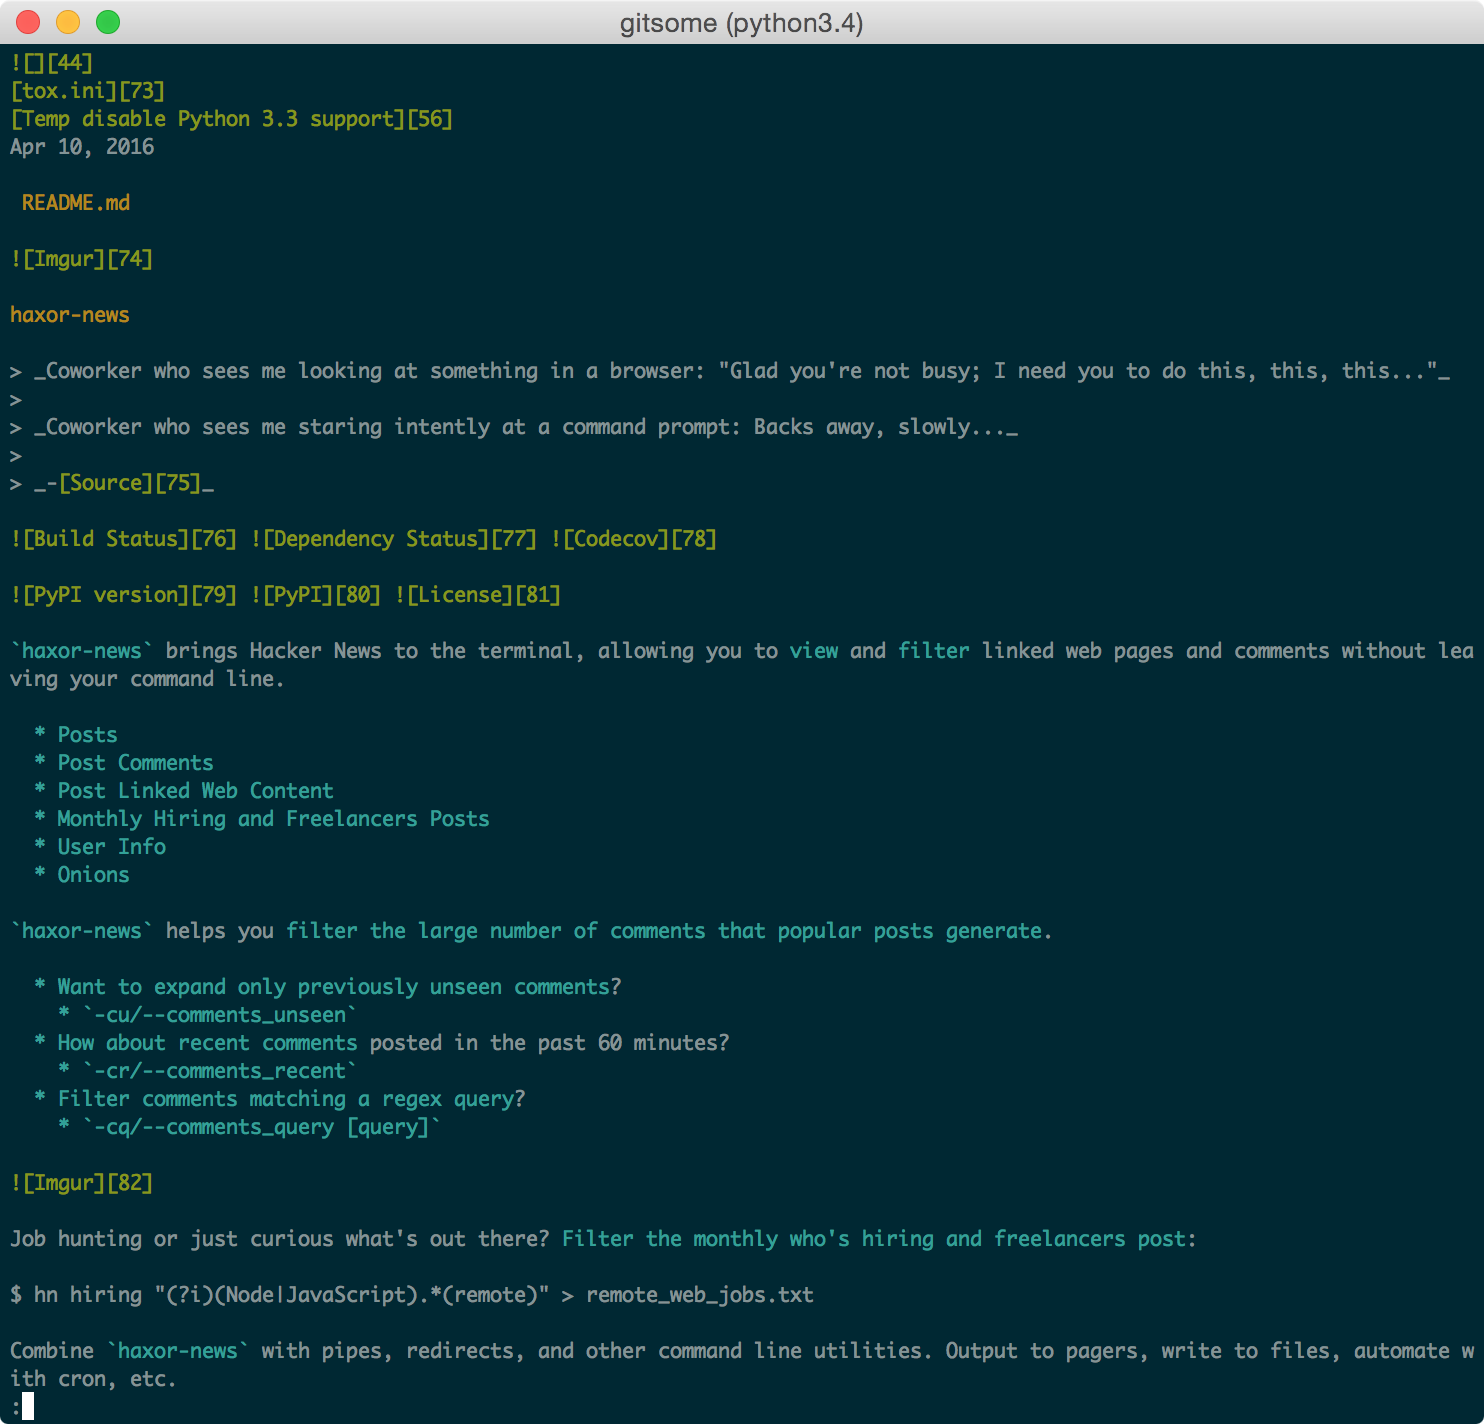Viewport: 1484px width, 1424px height.
Task: Click the date 'Apr 10, 2016'
Action: [82, 147]
